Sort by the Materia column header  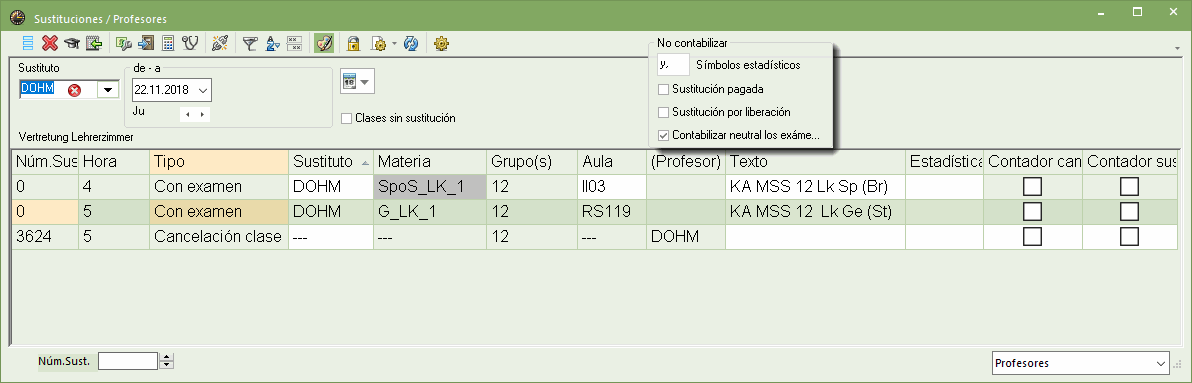[x=430, y=162]
